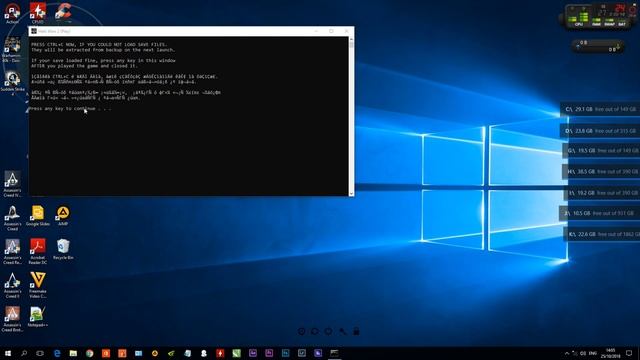The width and height of the screenshot is (640, 360).
Task: Maximize the console window
Action: point(331,31)
